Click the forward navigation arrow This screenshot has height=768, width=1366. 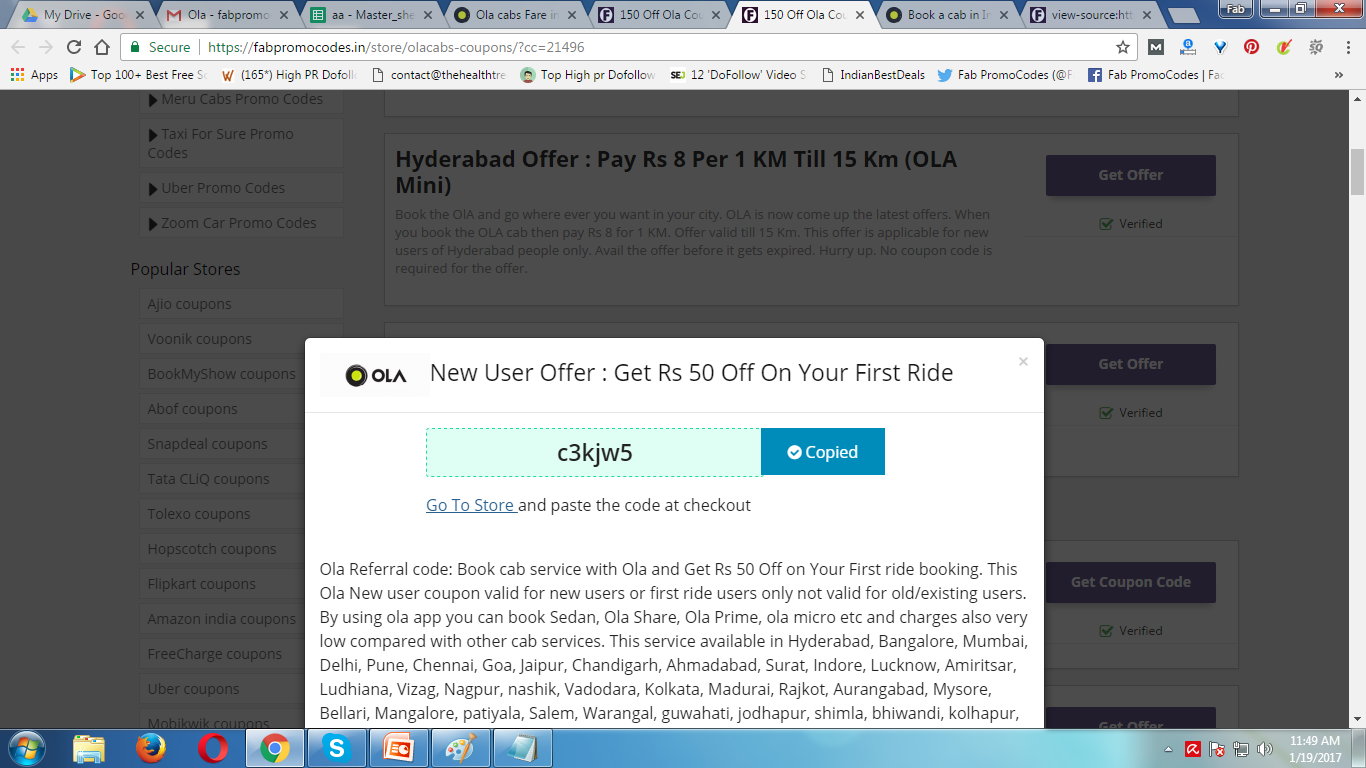46,47
